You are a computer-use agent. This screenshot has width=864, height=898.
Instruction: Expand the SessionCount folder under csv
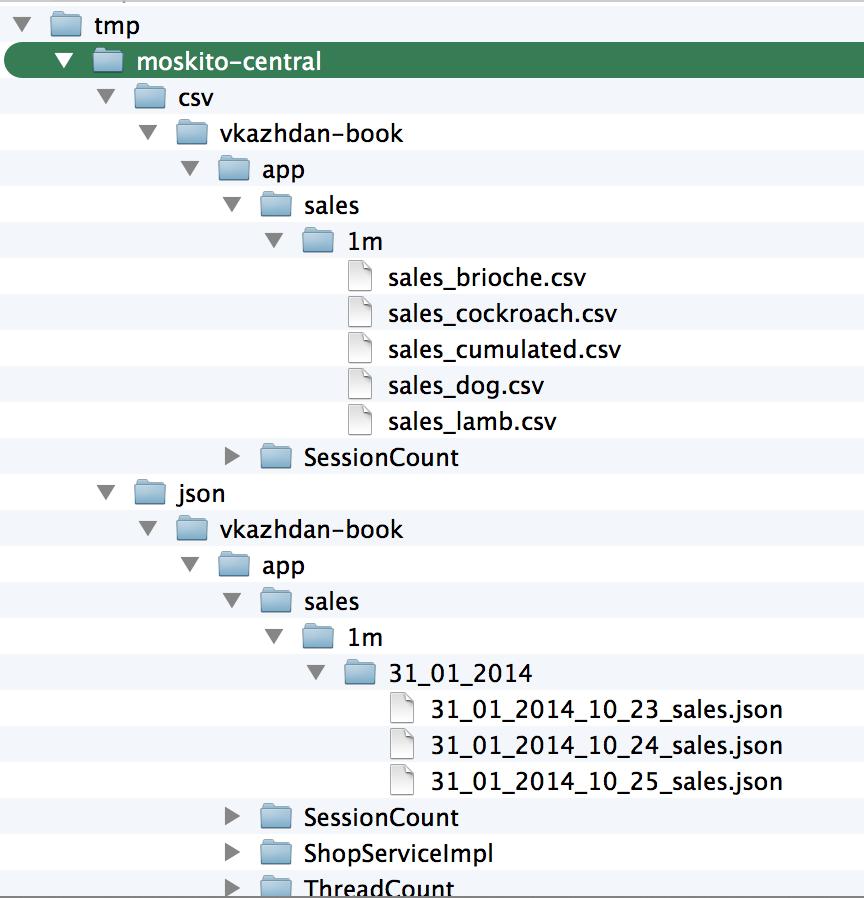point(232,456)
